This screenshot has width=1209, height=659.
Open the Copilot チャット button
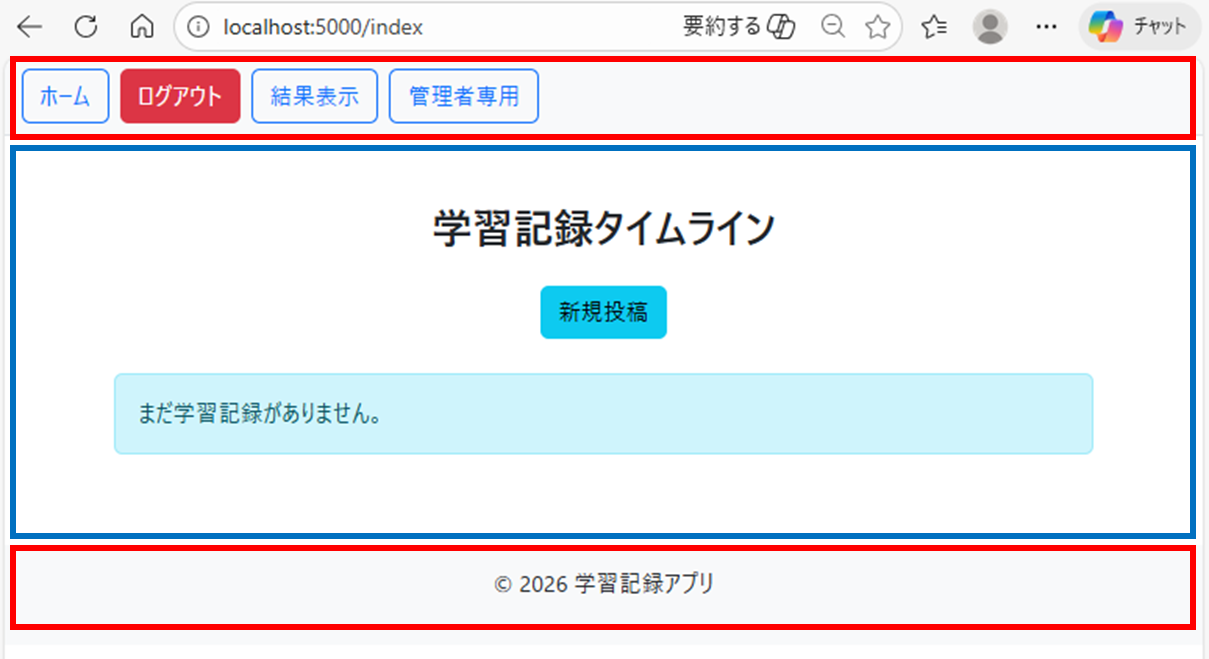[x=1139, y=27]
